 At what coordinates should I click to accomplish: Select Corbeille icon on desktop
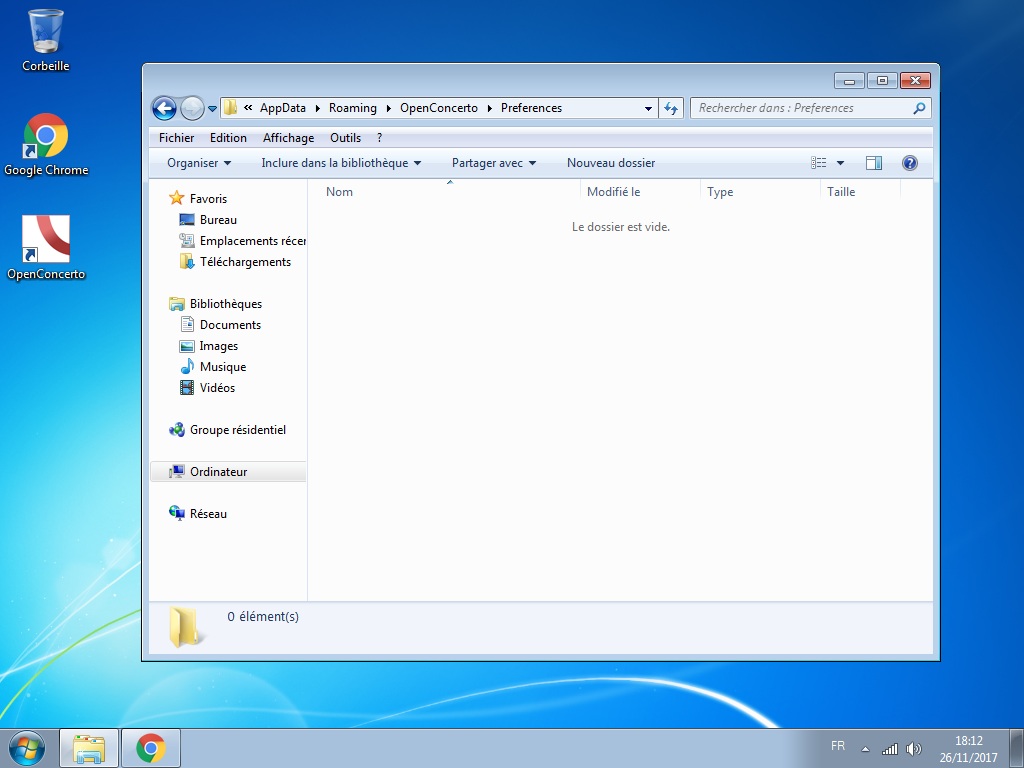(x=46, y=40)
